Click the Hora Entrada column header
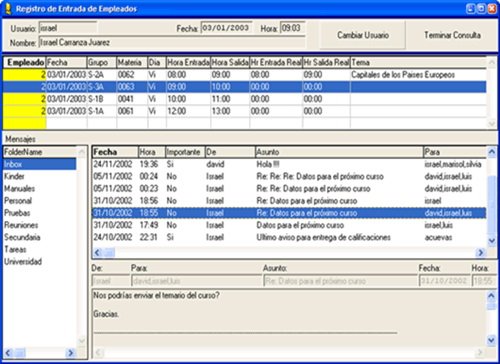 [x=188, y=62]
